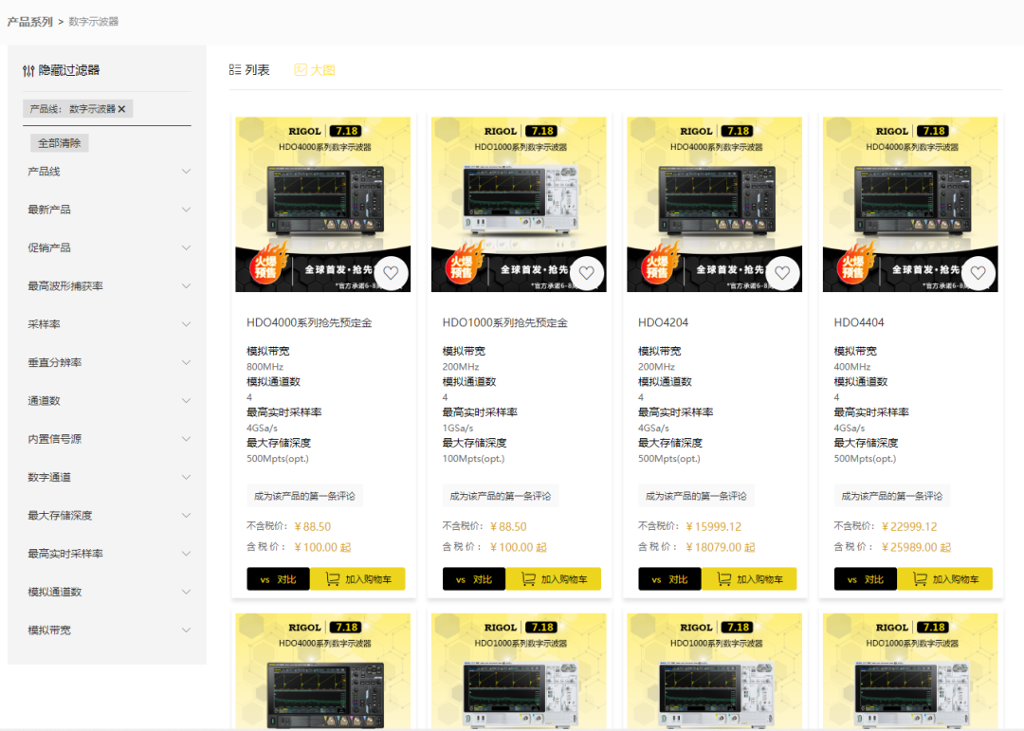Add HDO4204 to comparison with 对比
The image size is (1024, 731).
670,579
